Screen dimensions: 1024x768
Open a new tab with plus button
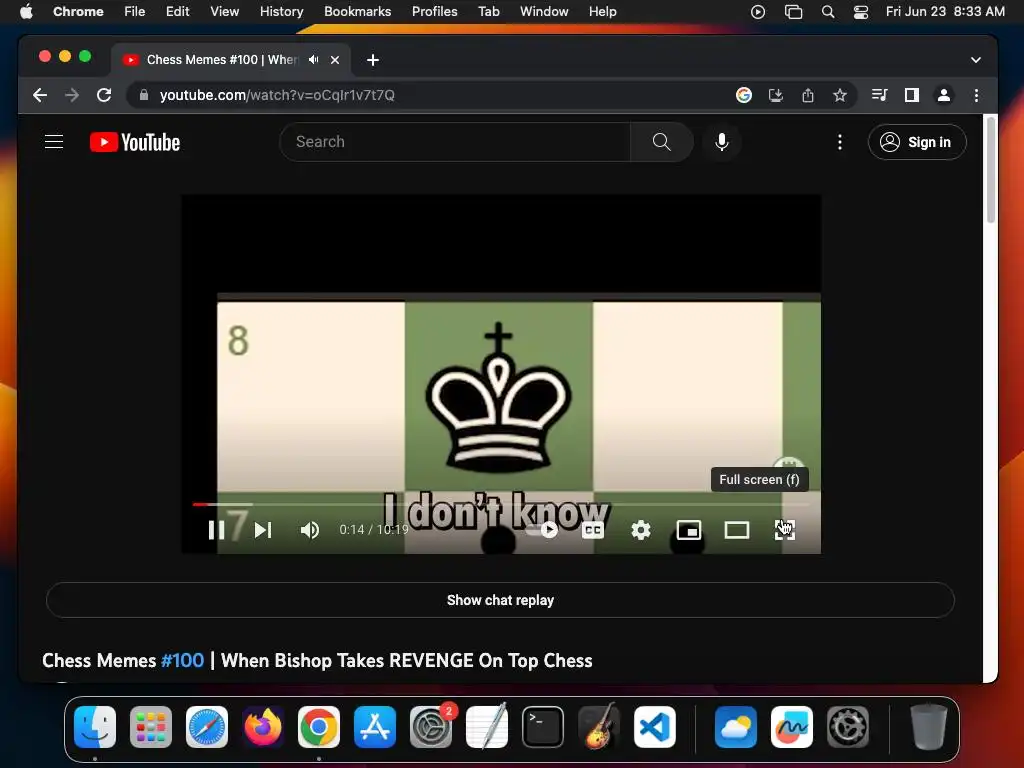(x=373, y=60)
